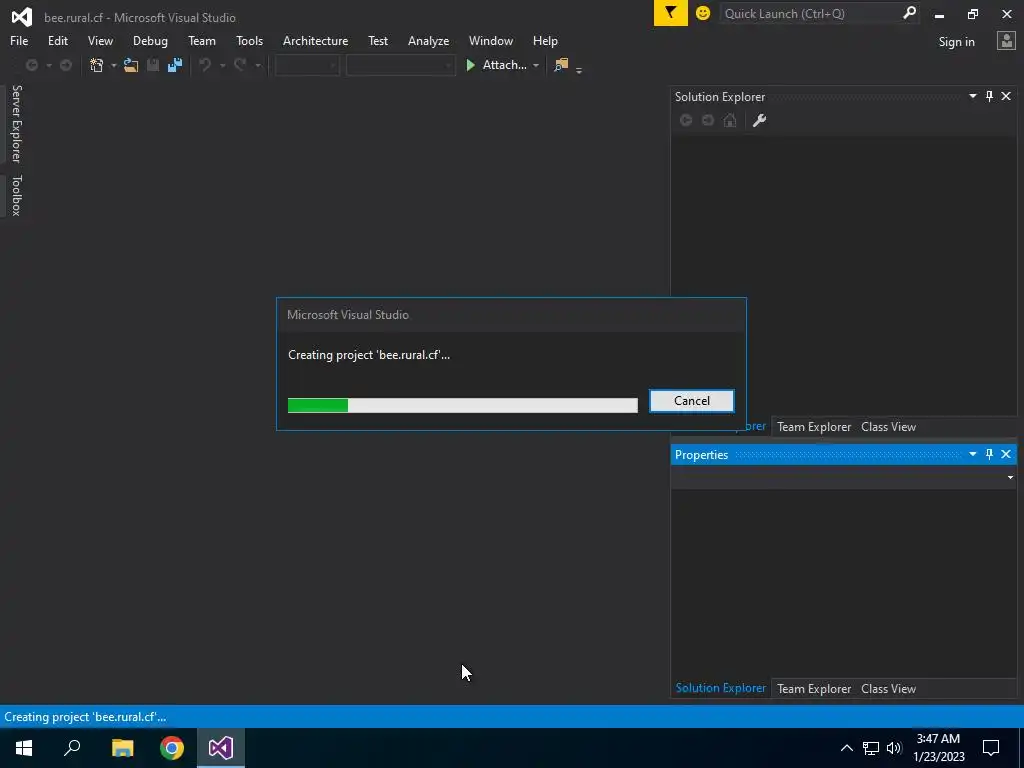Open the Windows action center notification icon
This screenshot has width=1024, height=768.
pyautogui.click(x=991, y=748)
